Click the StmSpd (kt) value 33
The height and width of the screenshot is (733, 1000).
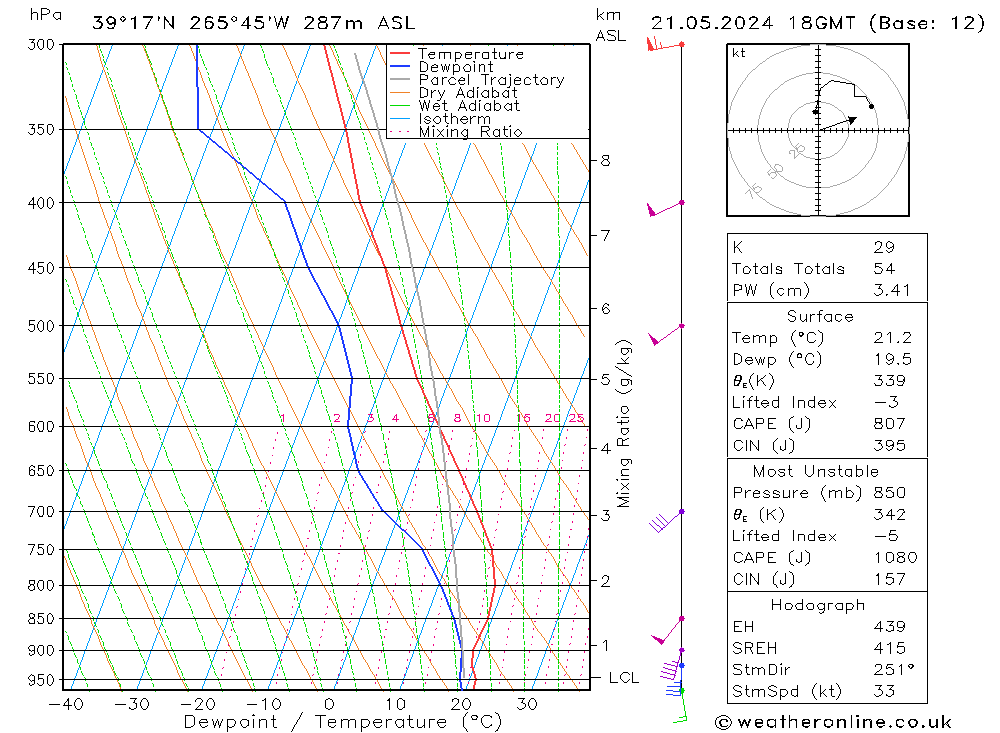(884, 692)
